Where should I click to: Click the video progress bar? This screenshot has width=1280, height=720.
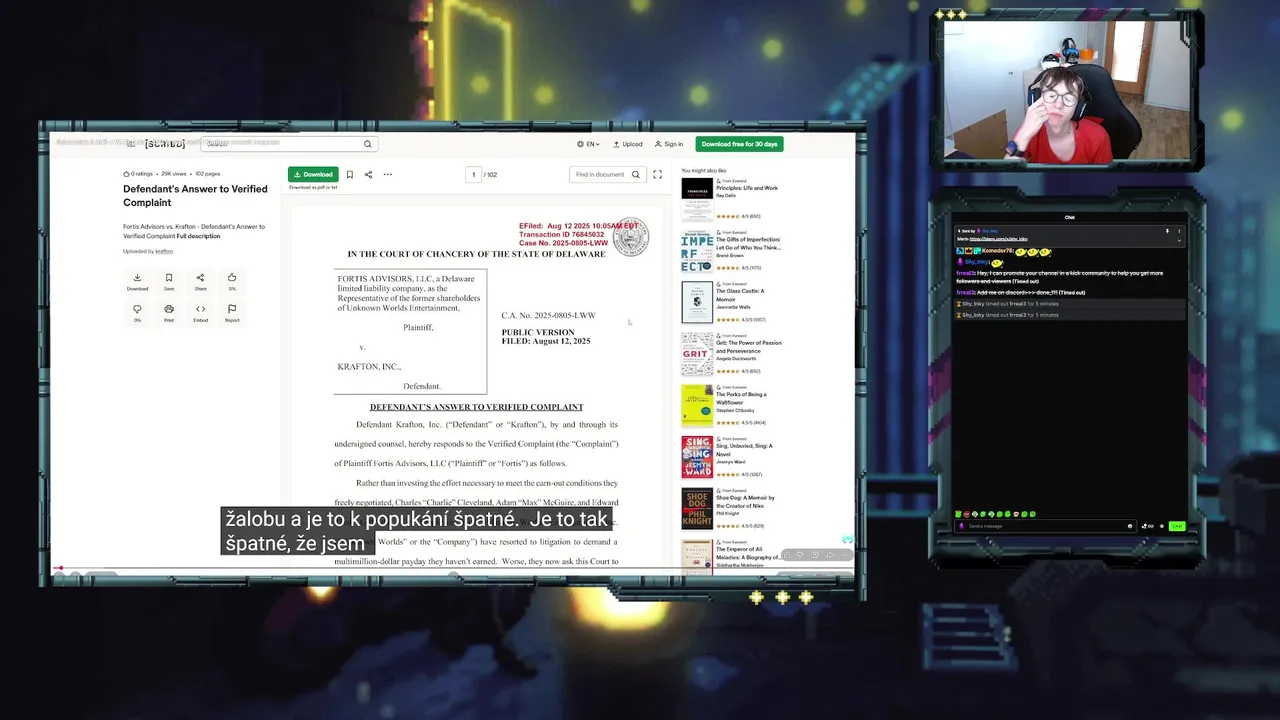click(x=452, y=569)
